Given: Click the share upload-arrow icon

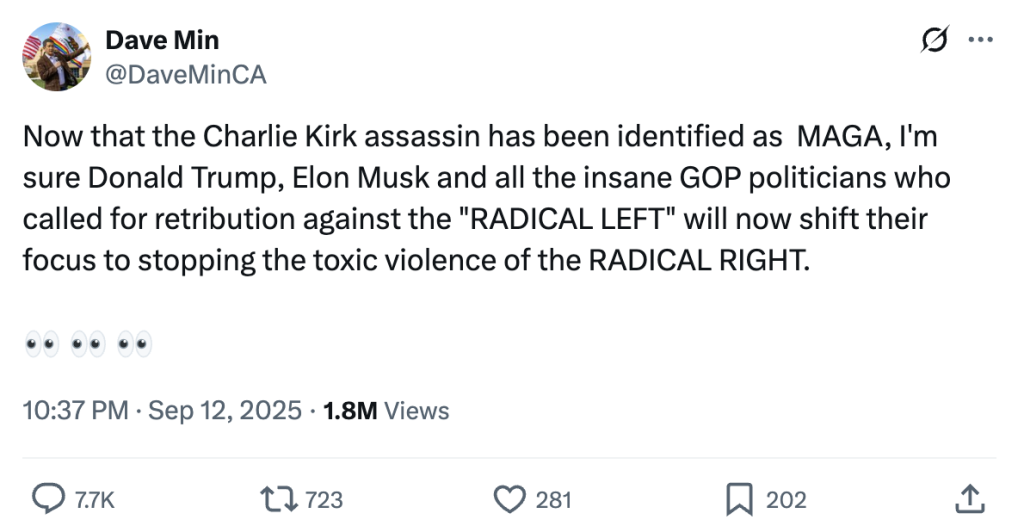Looking at the screenshot, I should click(967, 498).
